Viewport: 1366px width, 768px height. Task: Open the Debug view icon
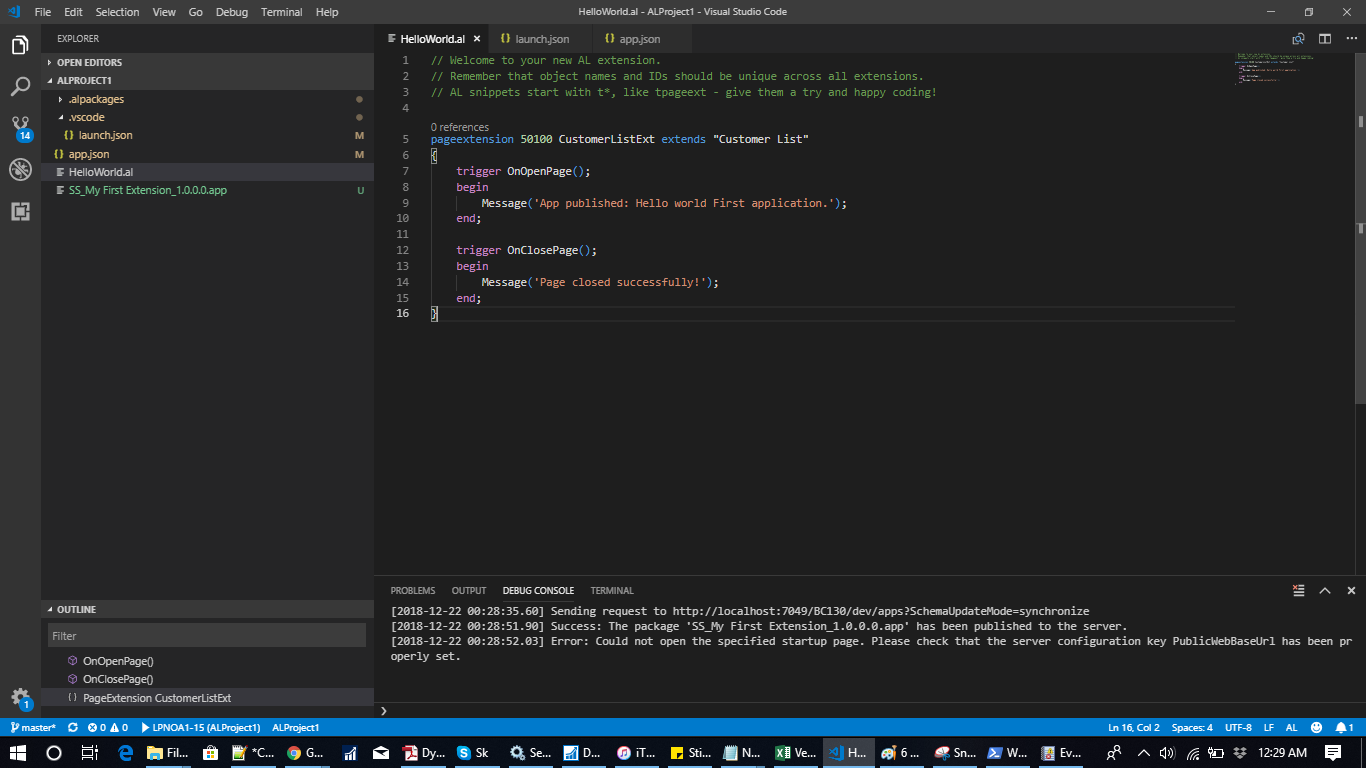pos(20,169)
